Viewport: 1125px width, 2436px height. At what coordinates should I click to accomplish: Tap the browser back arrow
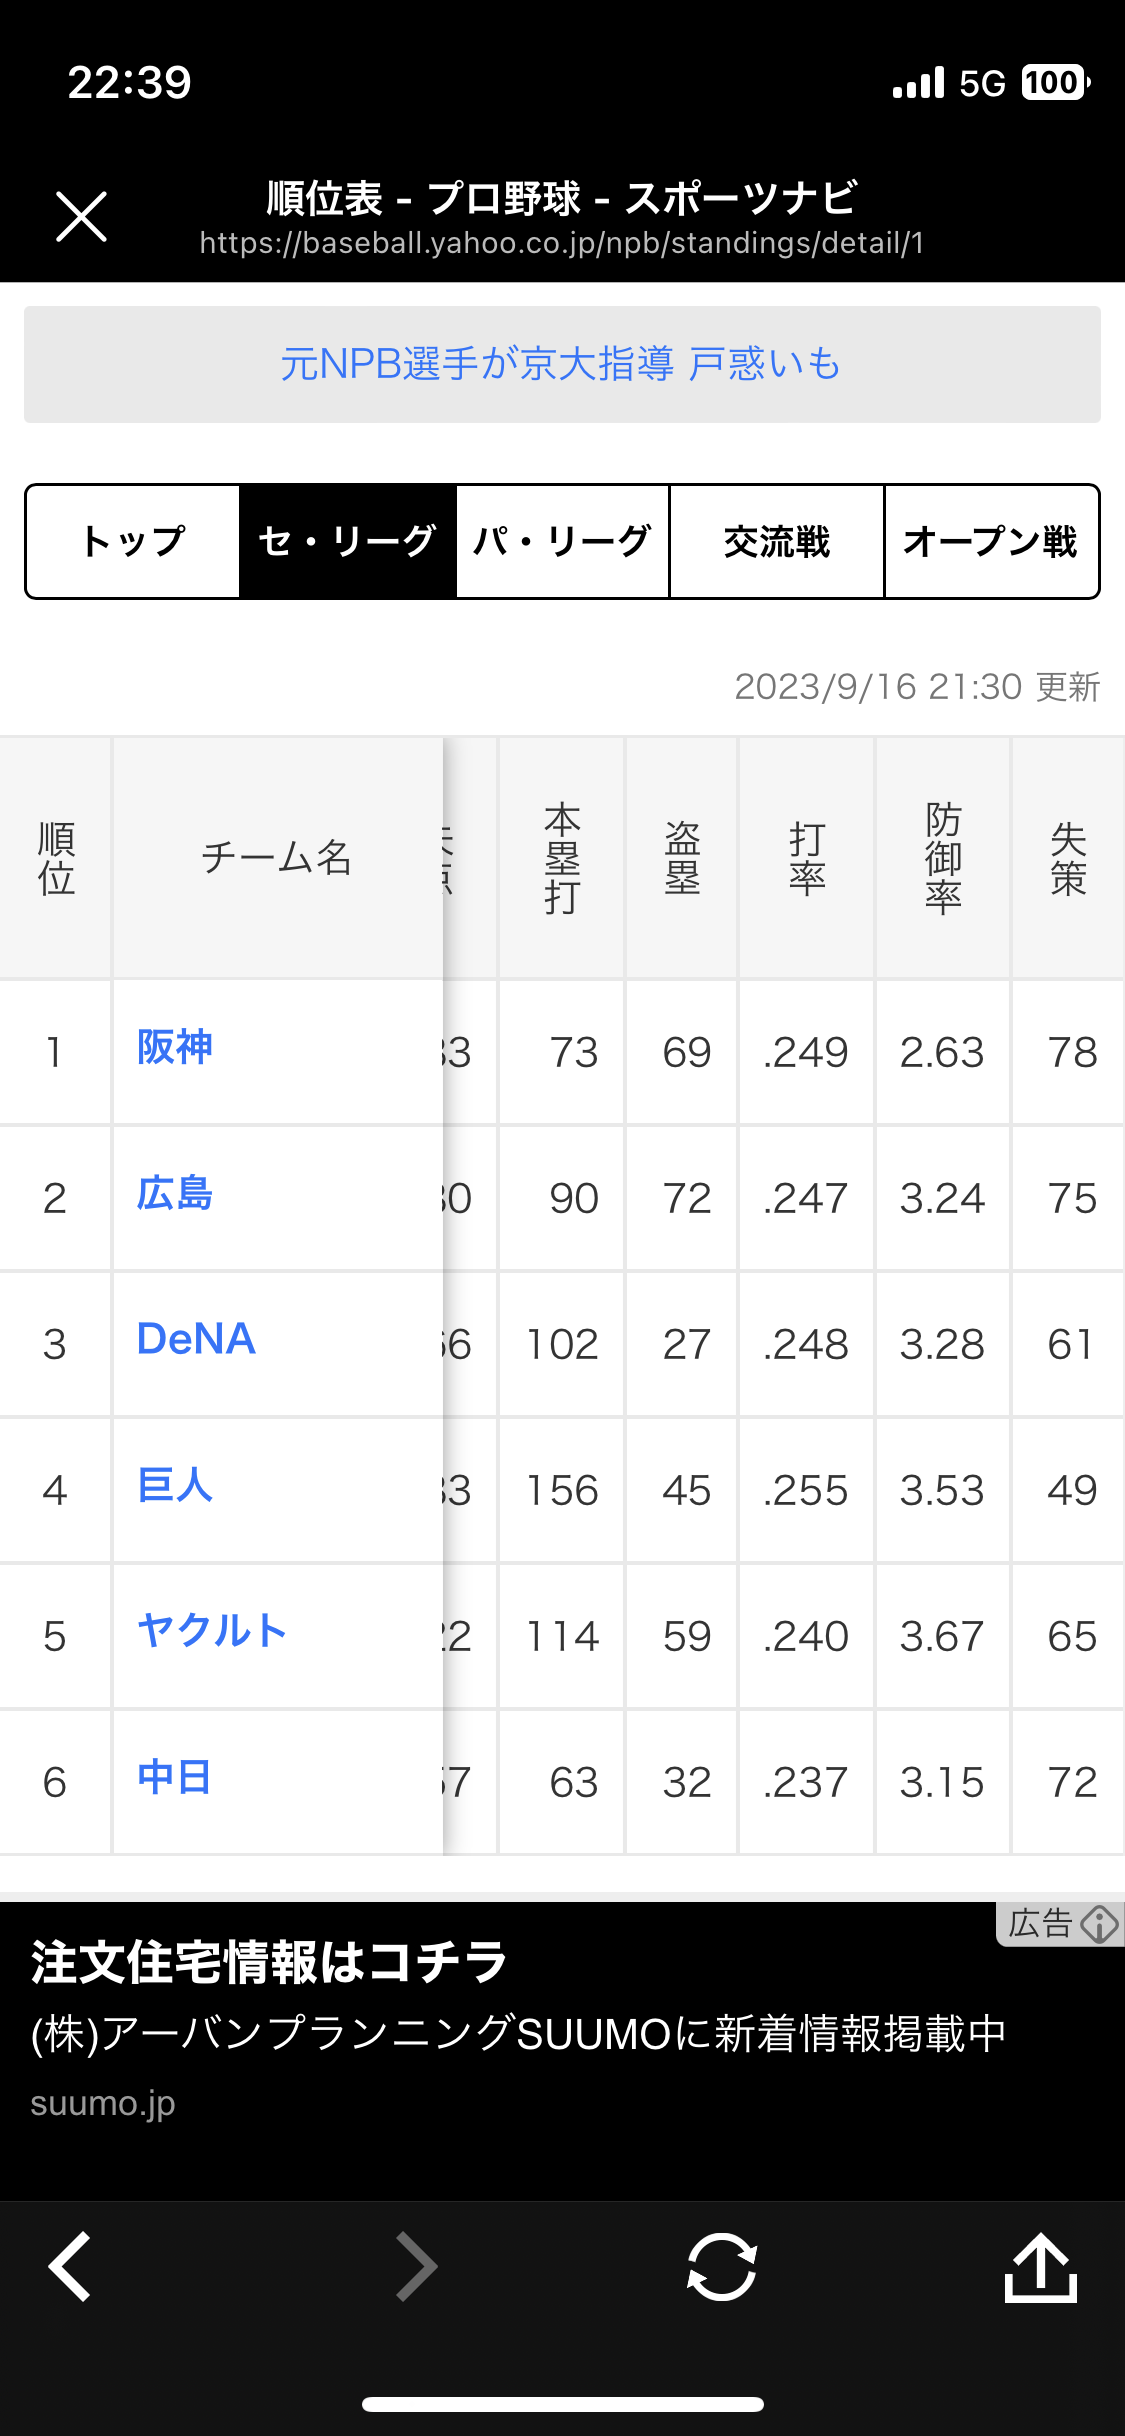[x=70, y=2266]
